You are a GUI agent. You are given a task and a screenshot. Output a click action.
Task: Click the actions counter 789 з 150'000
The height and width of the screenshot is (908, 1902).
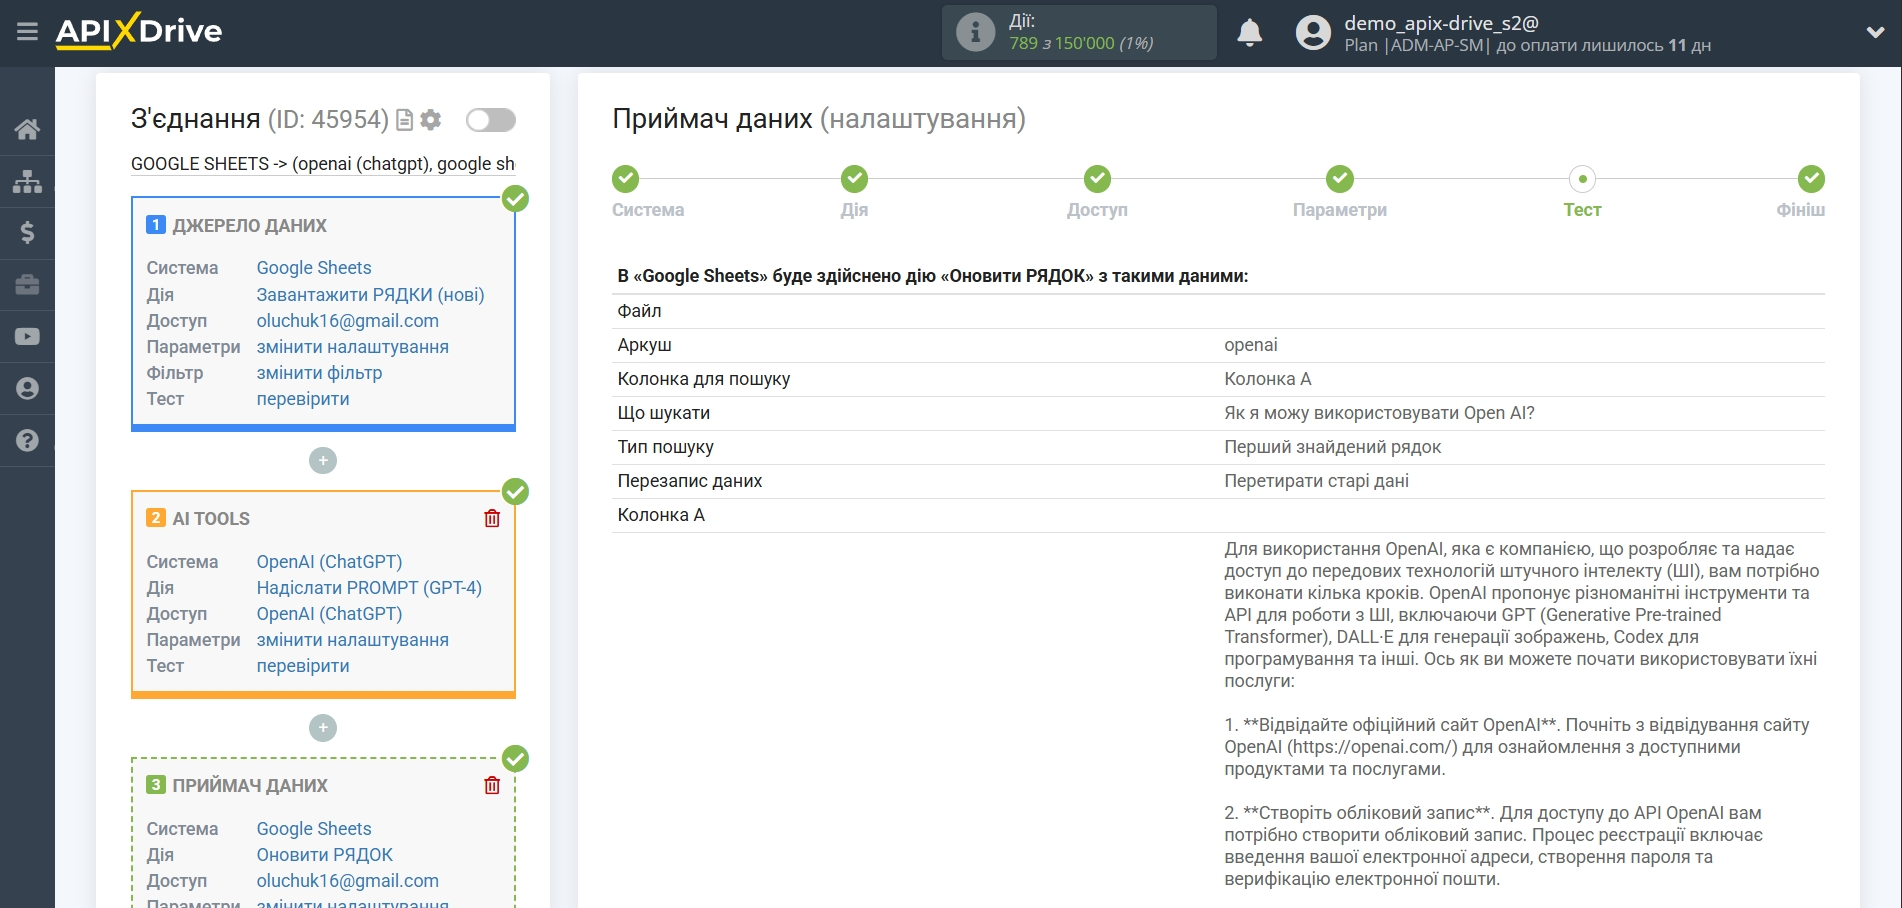1081,43
